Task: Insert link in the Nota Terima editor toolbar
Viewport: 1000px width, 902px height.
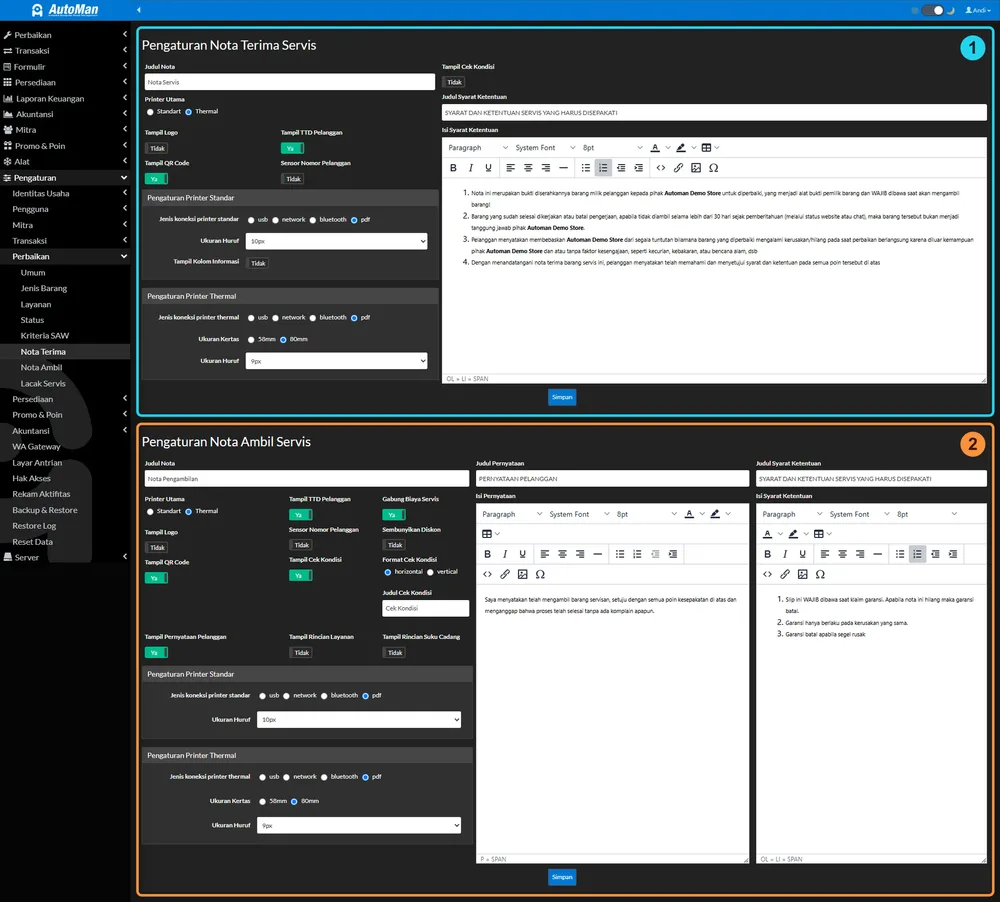Action: (x=678, y=168)
